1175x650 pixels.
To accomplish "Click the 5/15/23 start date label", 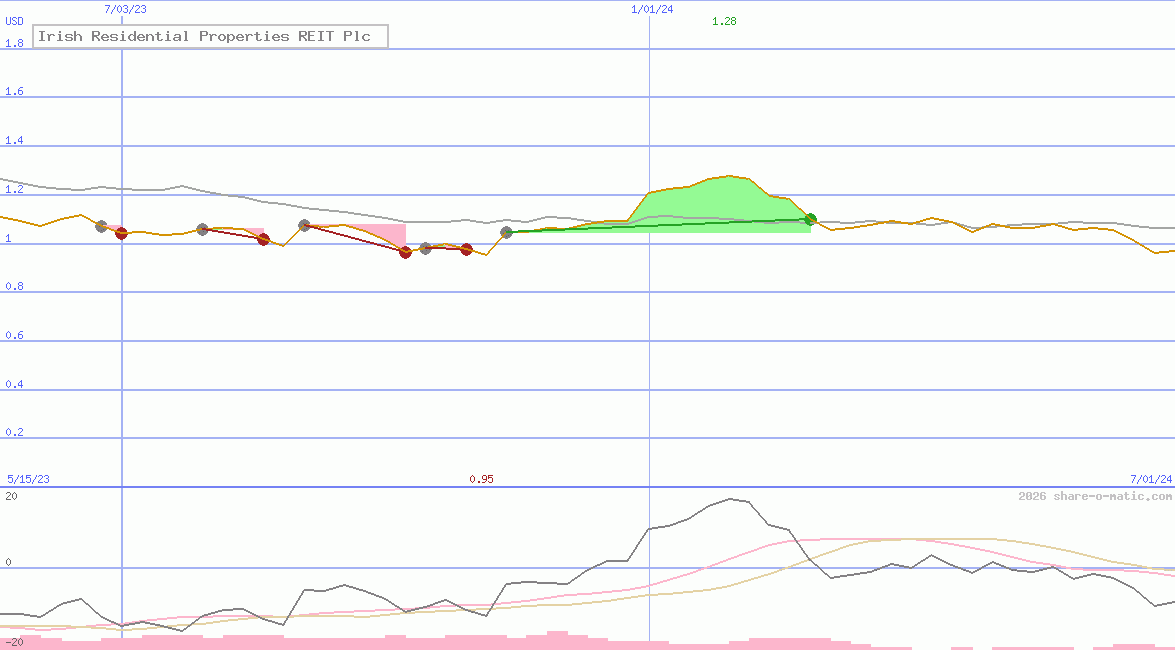I will click(x=28, y=479).
